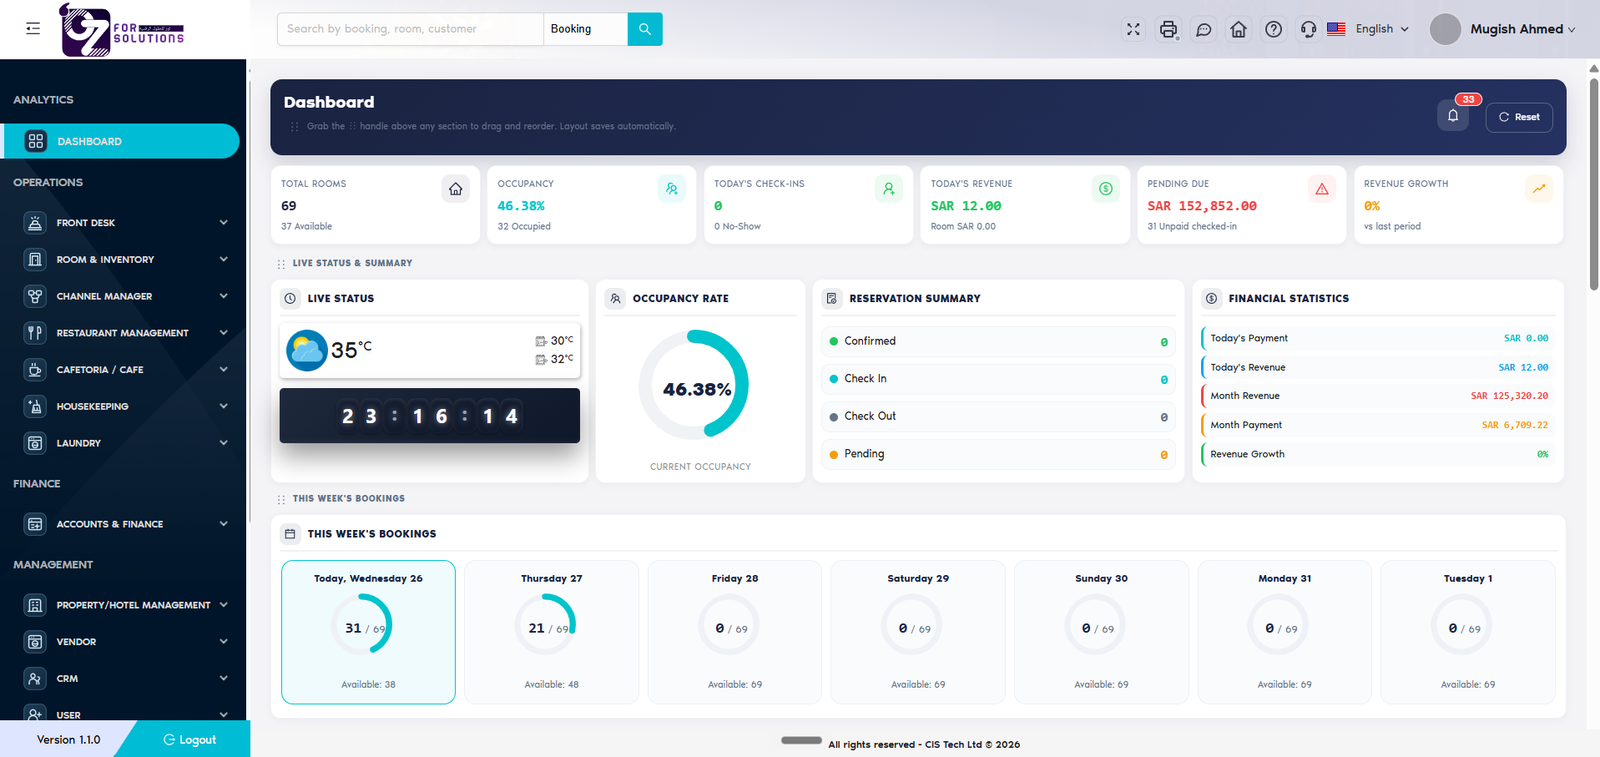
Task: Click the This Week's Bookings calendar icon
Action: (290, 534)
